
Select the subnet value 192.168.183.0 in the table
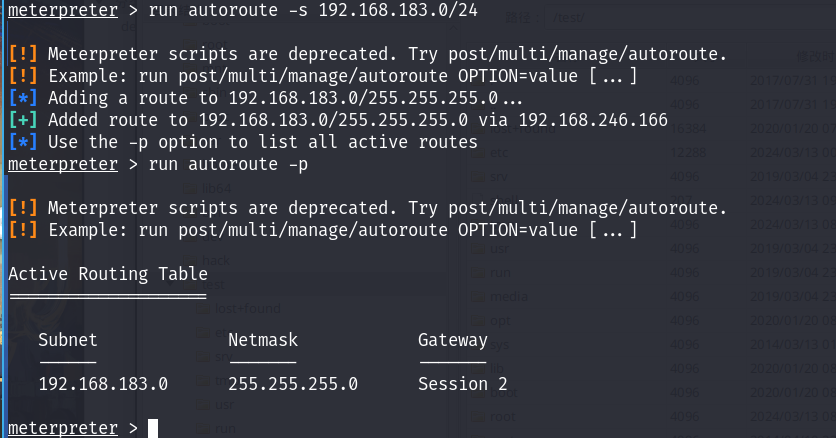coord(103,383)
